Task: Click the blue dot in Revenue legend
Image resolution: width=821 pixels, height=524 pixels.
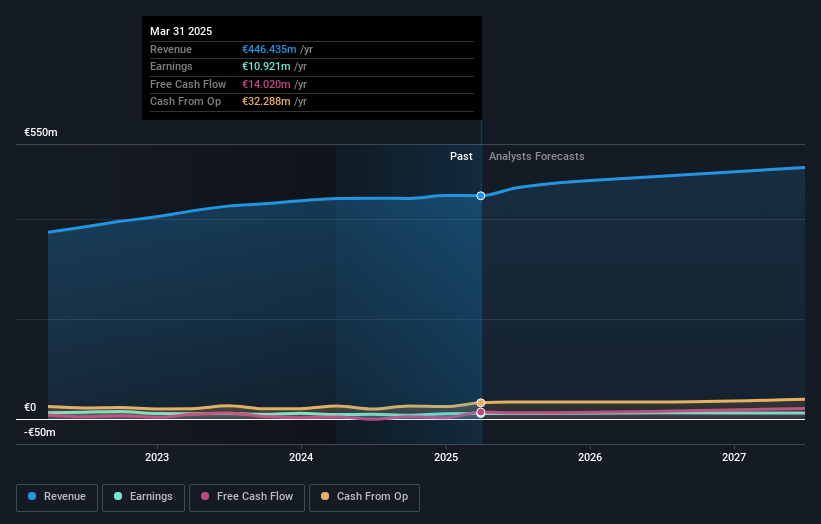Action: 32,496
